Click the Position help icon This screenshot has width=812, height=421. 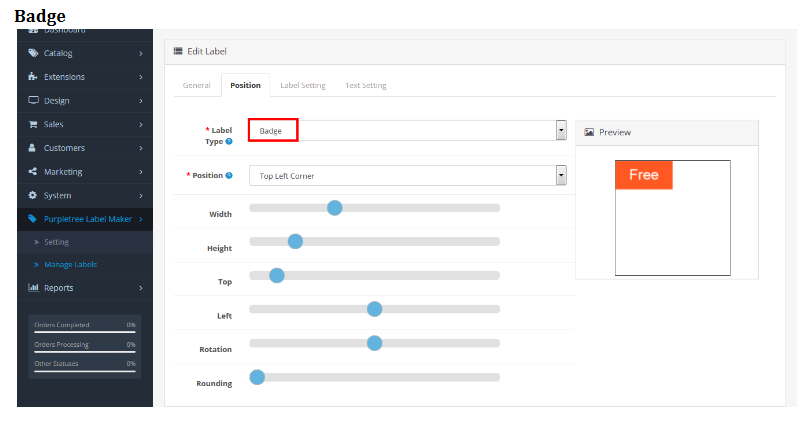tap(229, 176)
